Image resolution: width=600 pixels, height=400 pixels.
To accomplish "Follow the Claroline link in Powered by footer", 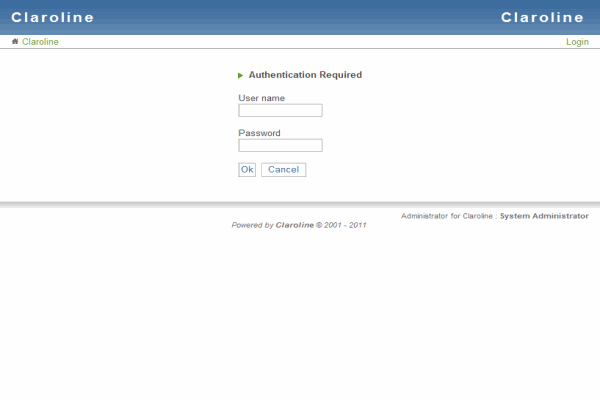I will click(295, 226).
